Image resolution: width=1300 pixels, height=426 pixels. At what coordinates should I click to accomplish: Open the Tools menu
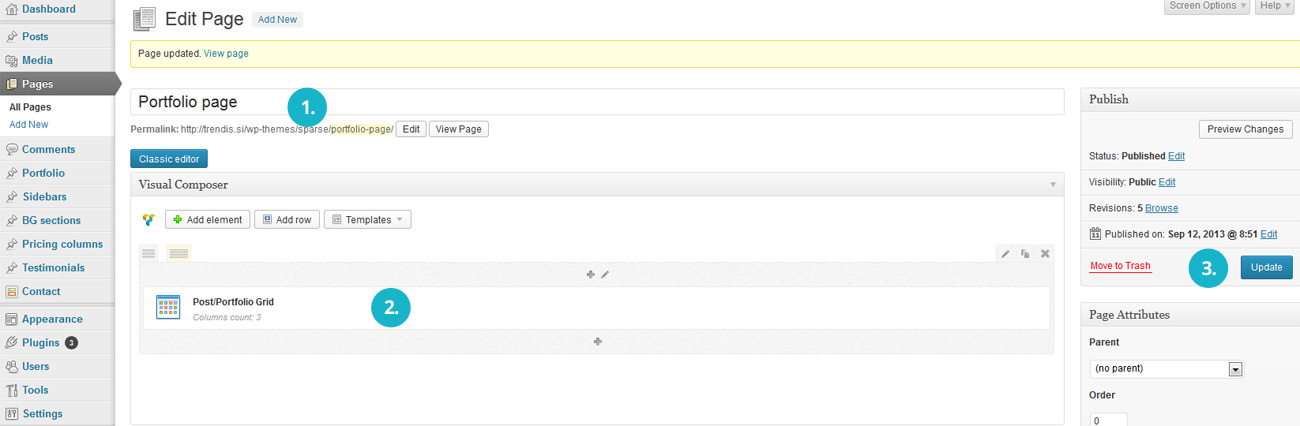click(35, 390)
